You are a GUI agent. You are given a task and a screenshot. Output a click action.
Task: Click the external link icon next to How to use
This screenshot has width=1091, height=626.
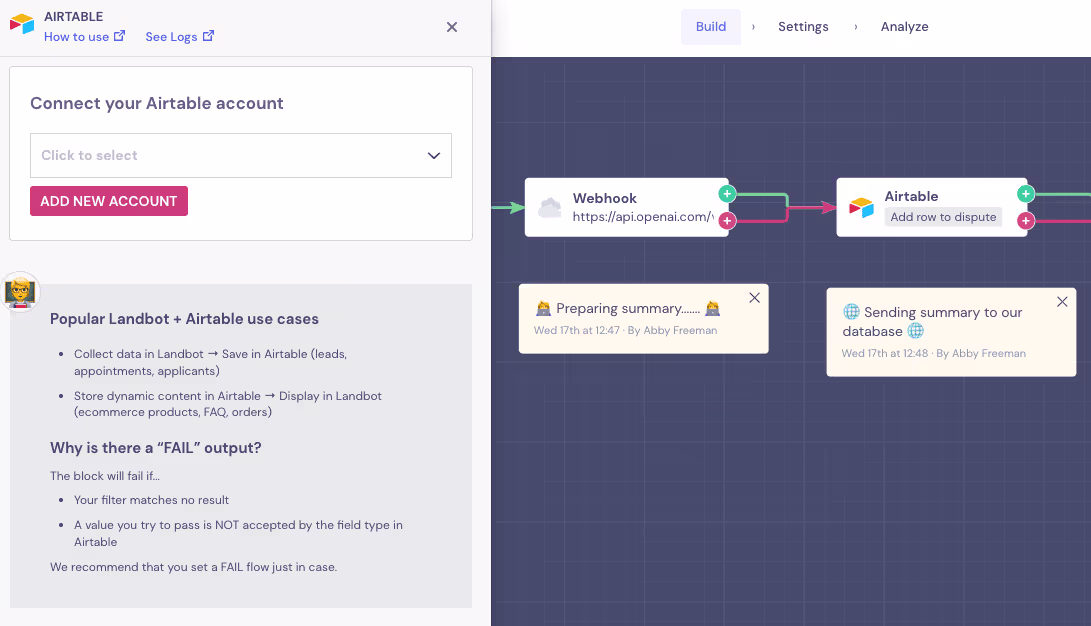120,35
